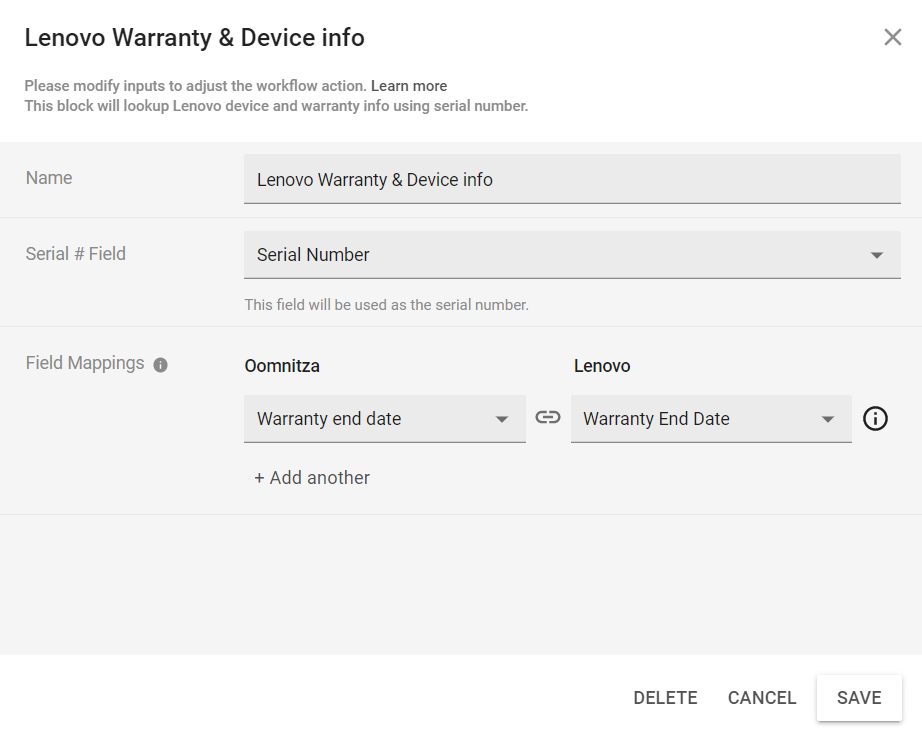Screen dimensions: 922x730
Task: Add another field mapping
Action: point(312,478)
